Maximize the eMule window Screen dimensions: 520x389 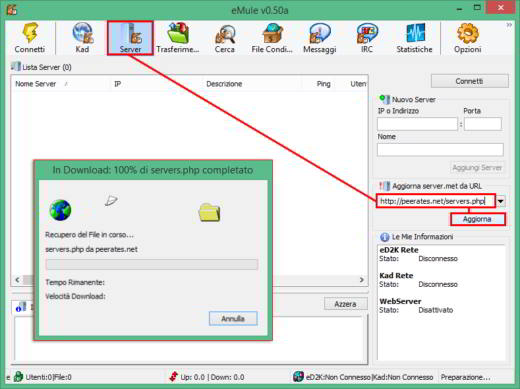477,8
